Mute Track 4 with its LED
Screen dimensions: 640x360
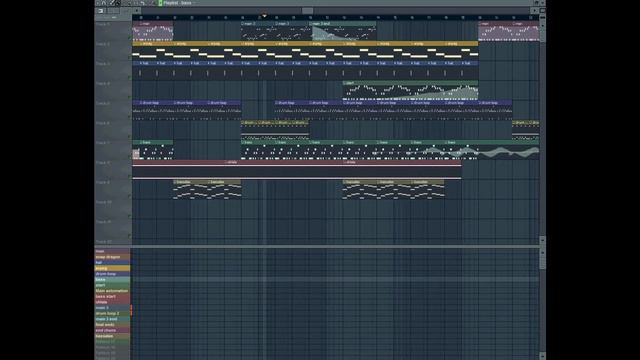click(x=130, y=97)
